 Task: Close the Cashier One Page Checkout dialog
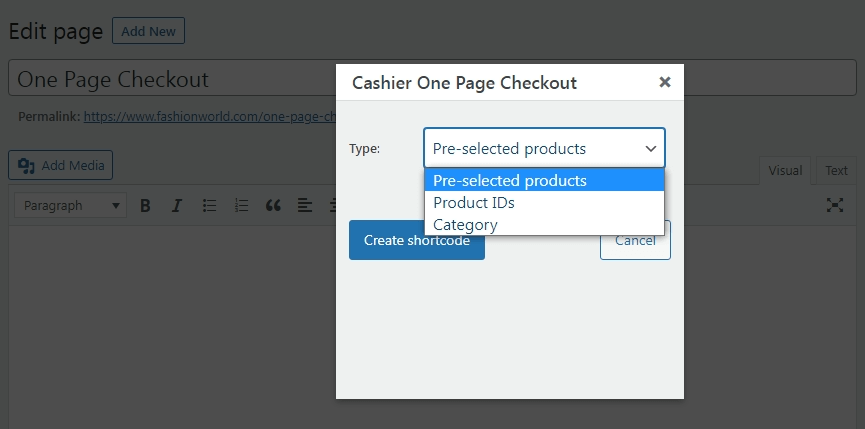point(665,82)
